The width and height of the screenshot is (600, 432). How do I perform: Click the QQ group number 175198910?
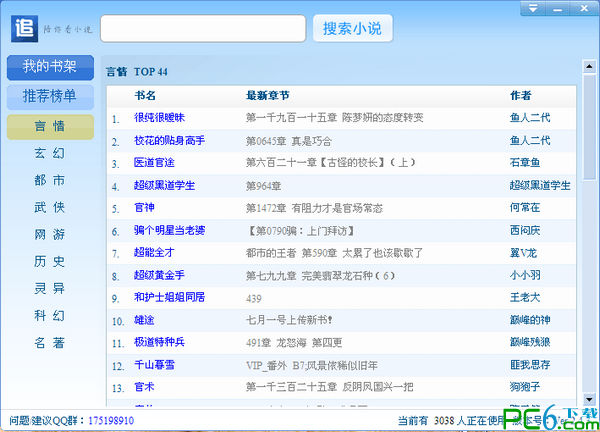111,421
